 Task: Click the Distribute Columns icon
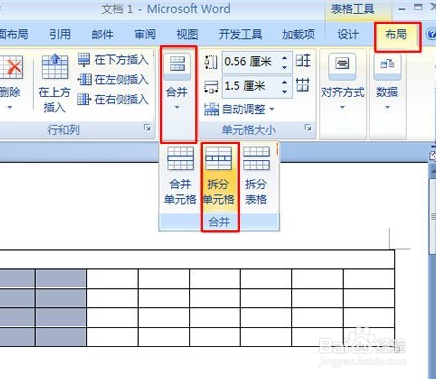(x=303, y=85)
